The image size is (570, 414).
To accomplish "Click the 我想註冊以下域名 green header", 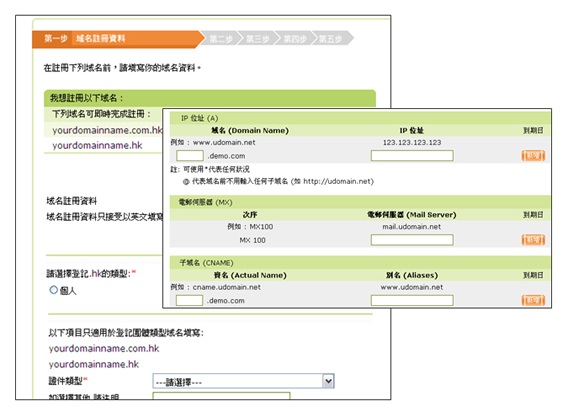I will pos(210,98).
